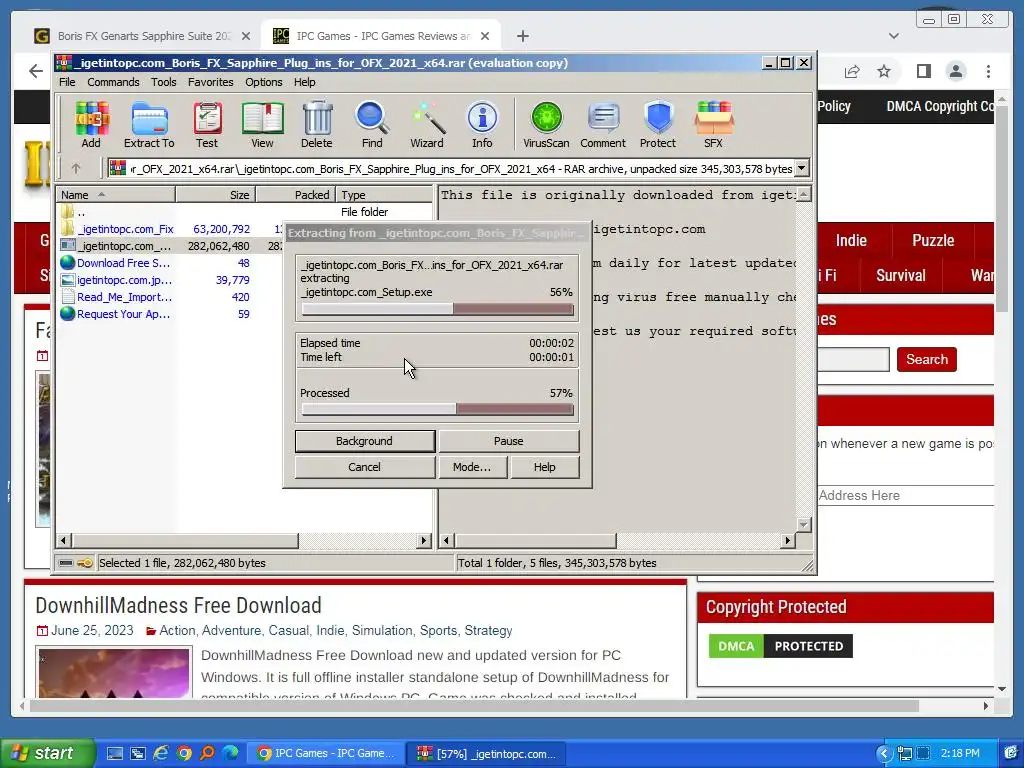Viewport: 1024px width, 768px height.
Task: Click the DMCA Protected badge
Action: 780,646
